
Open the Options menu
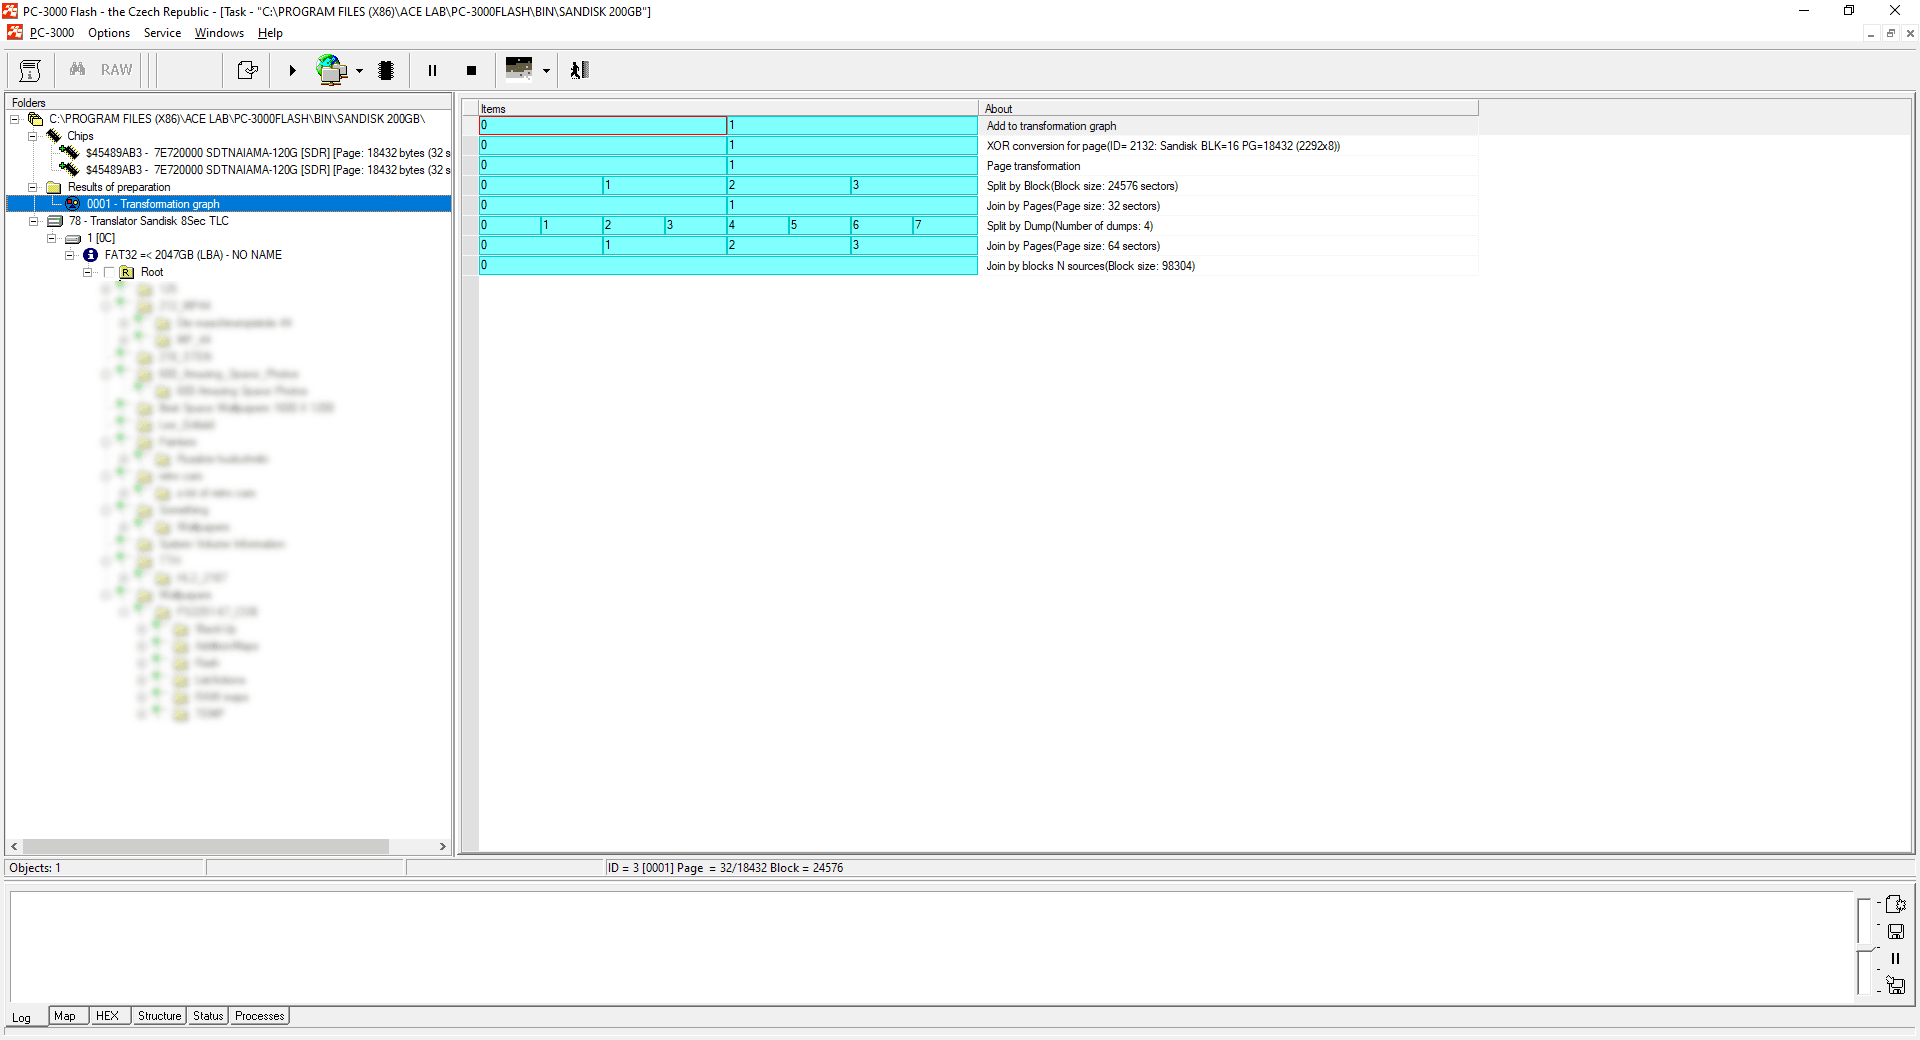tap(109, 33)
